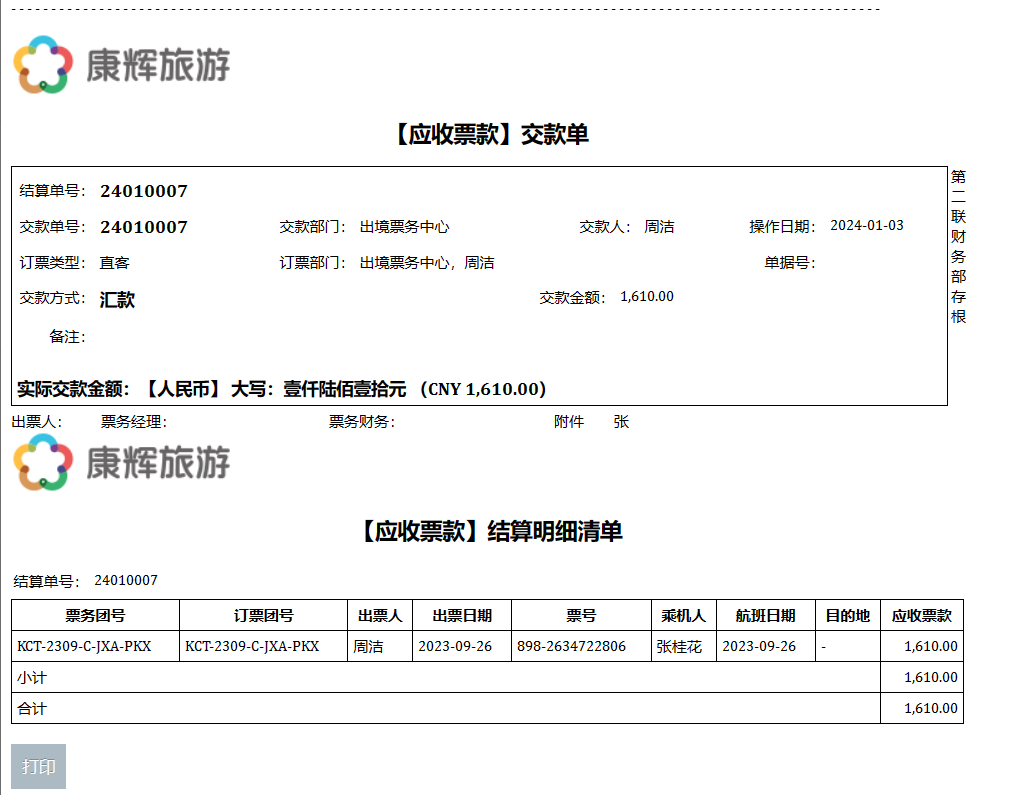Click the top 康辉旅游 logo icon
Image resolution: width=1017 pixels, height=795 pixels.
pyautogui.click(x=42, y=65)
